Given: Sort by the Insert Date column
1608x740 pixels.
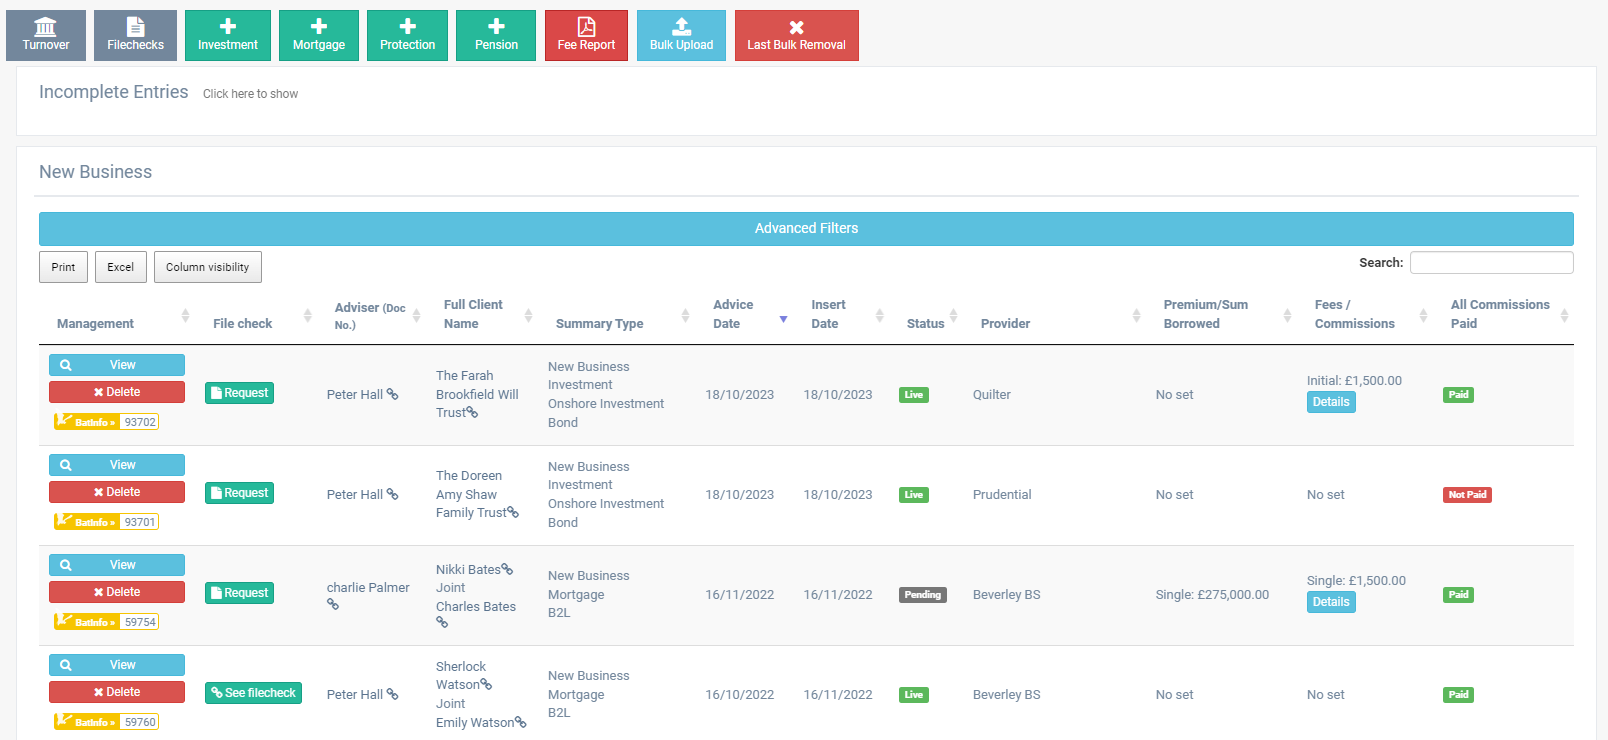Looking at the screenshot, I should [x=879, y=316].
